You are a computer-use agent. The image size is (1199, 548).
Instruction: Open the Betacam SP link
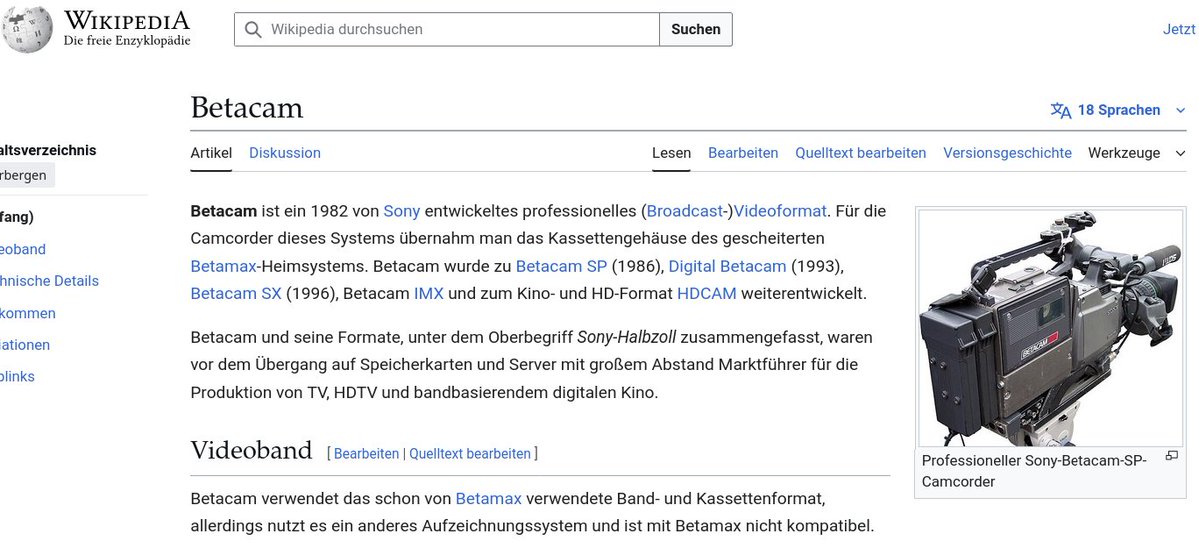click(561, 266)
